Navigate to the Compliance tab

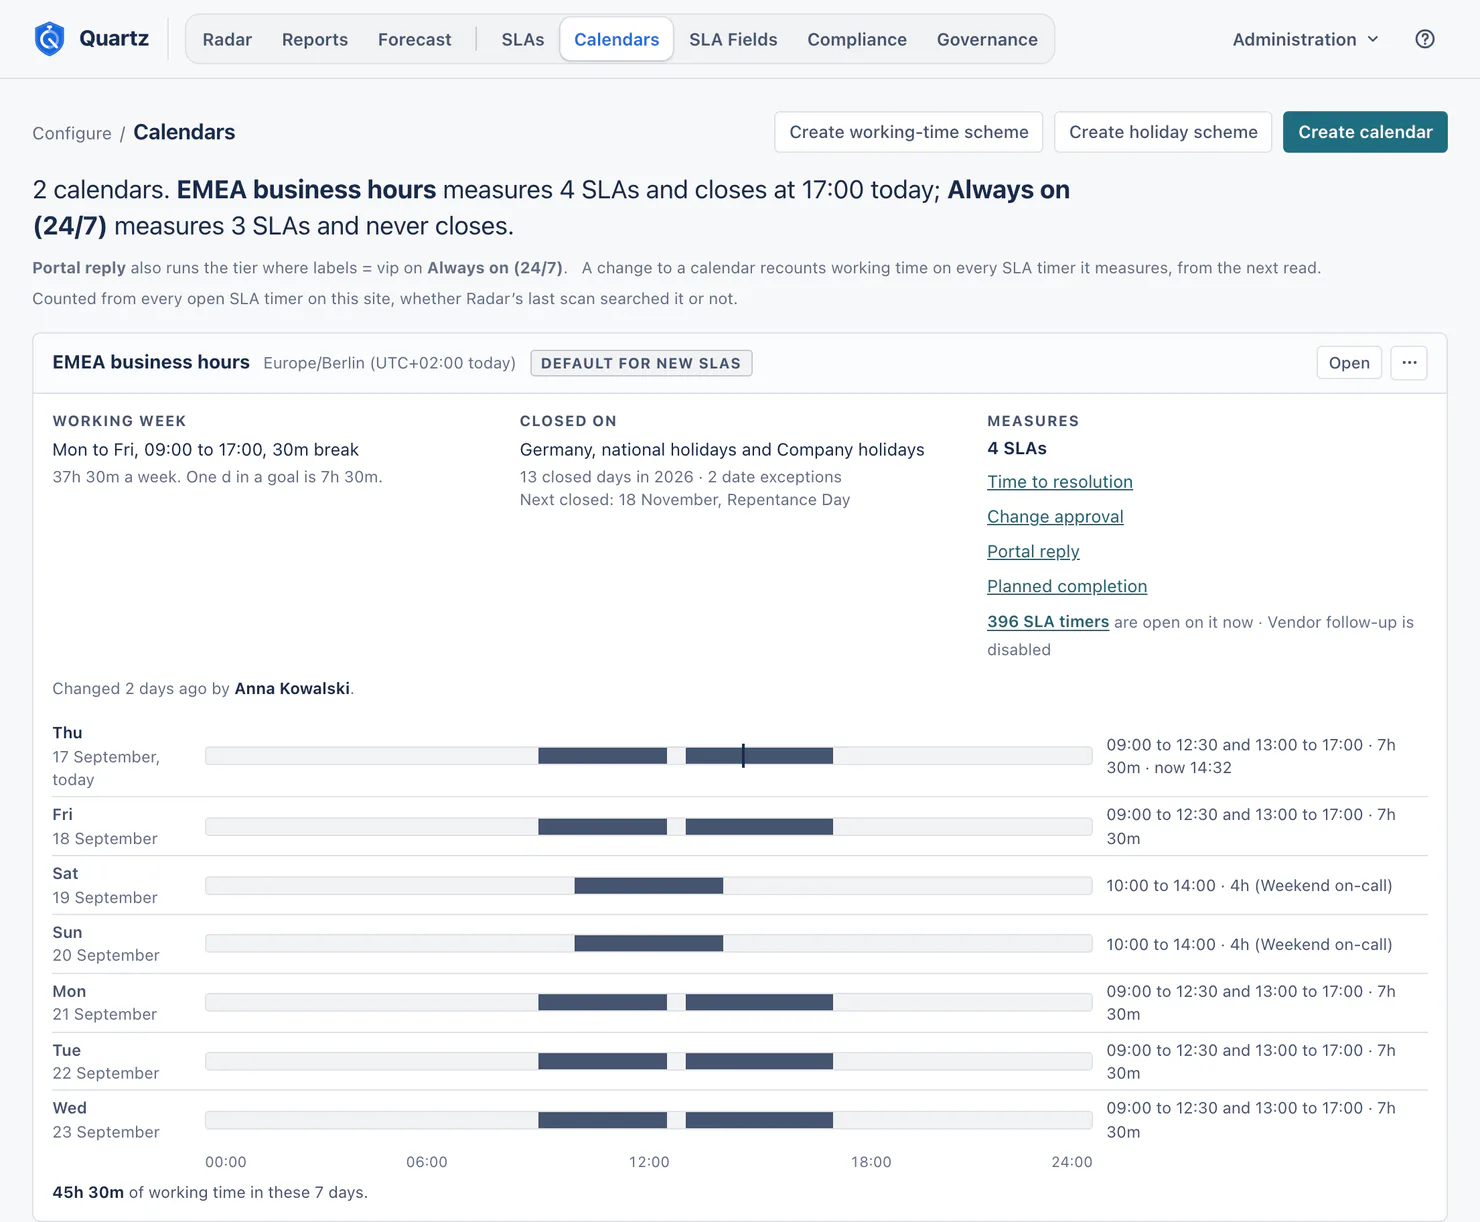pyautogui.click(x=857, y=39)
